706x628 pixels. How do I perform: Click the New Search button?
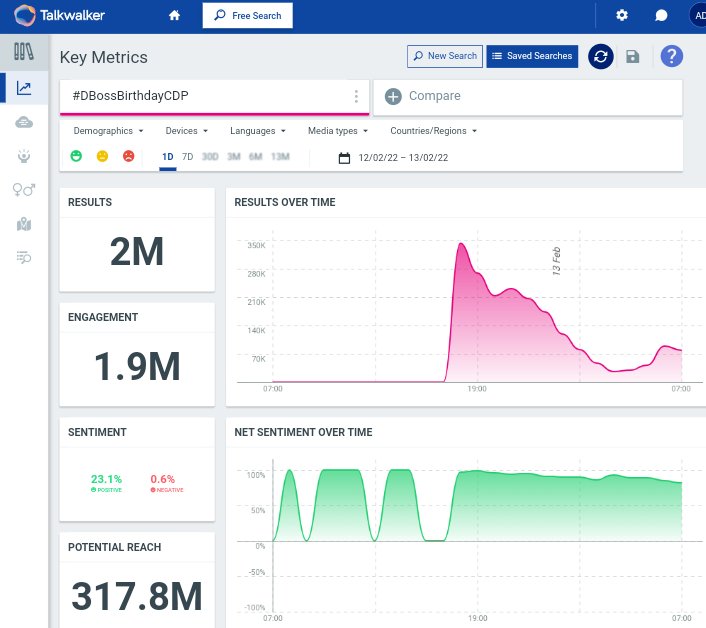[445, 56]
